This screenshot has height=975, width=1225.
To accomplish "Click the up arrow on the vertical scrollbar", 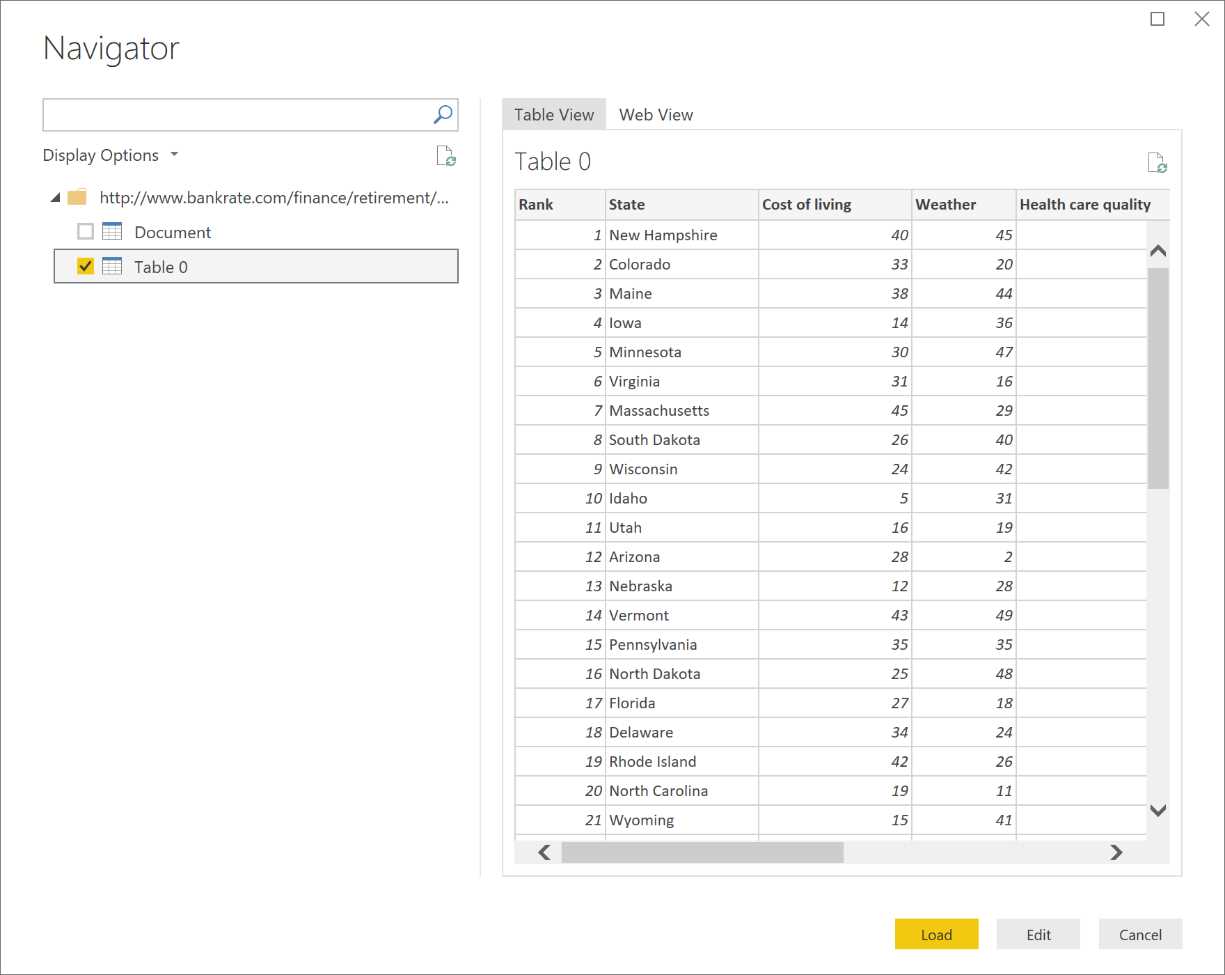I will pyautogui.click(x=1157, y=250).
